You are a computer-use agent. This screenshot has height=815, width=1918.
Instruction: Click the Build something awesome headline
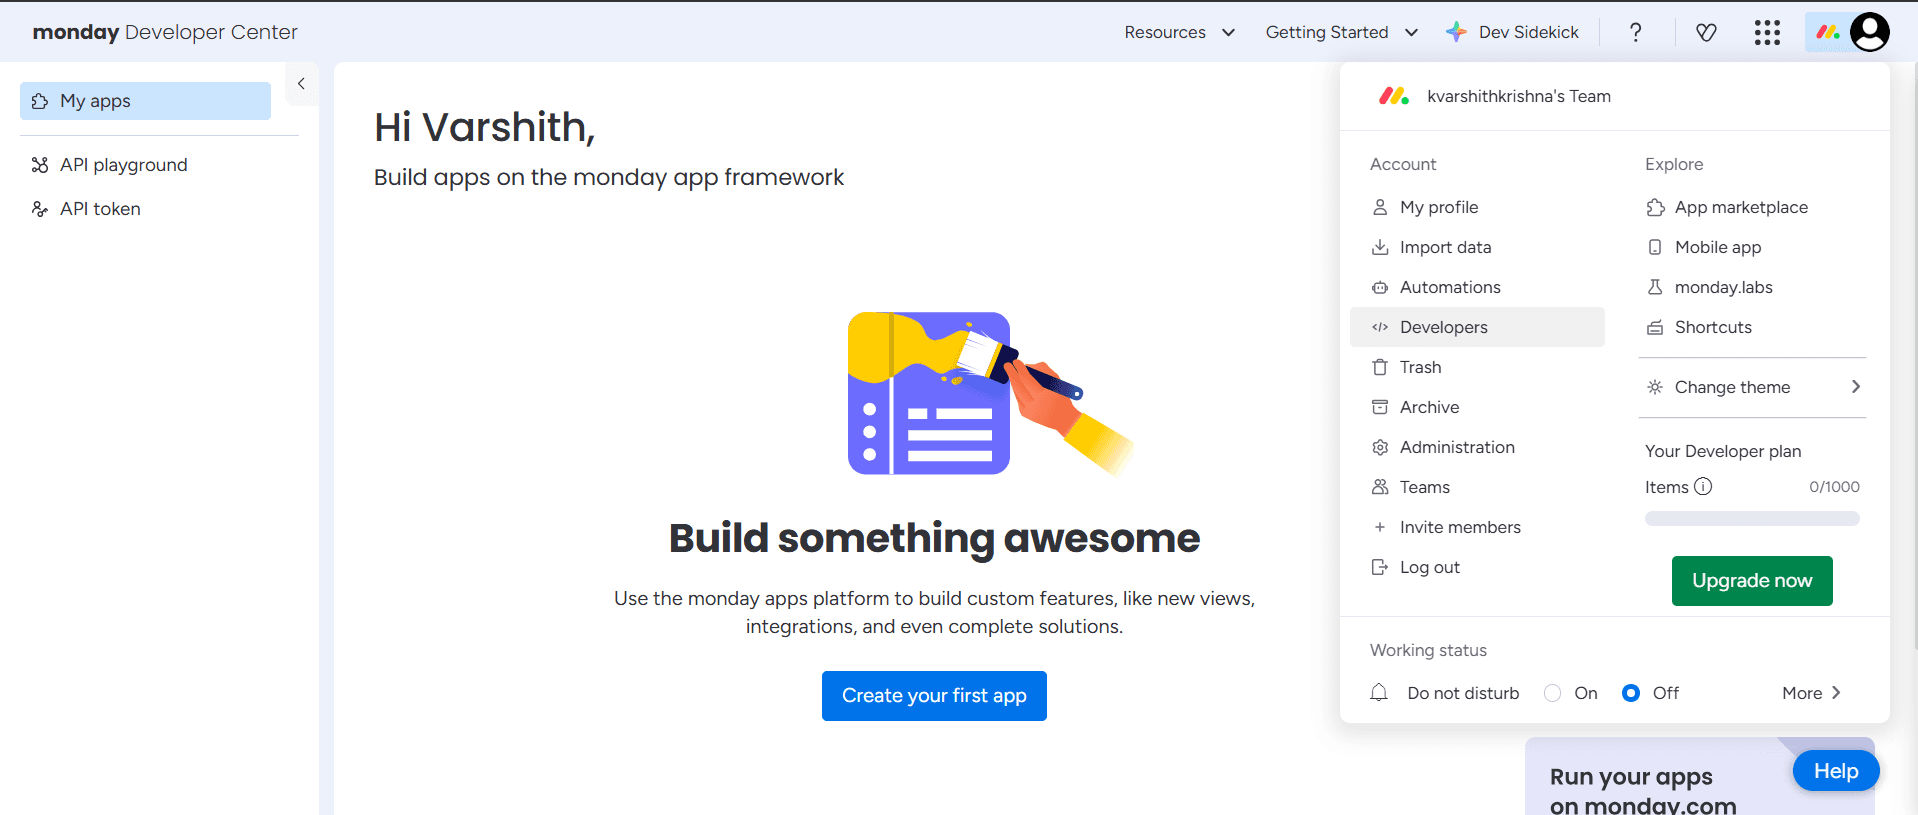(934, 538)
